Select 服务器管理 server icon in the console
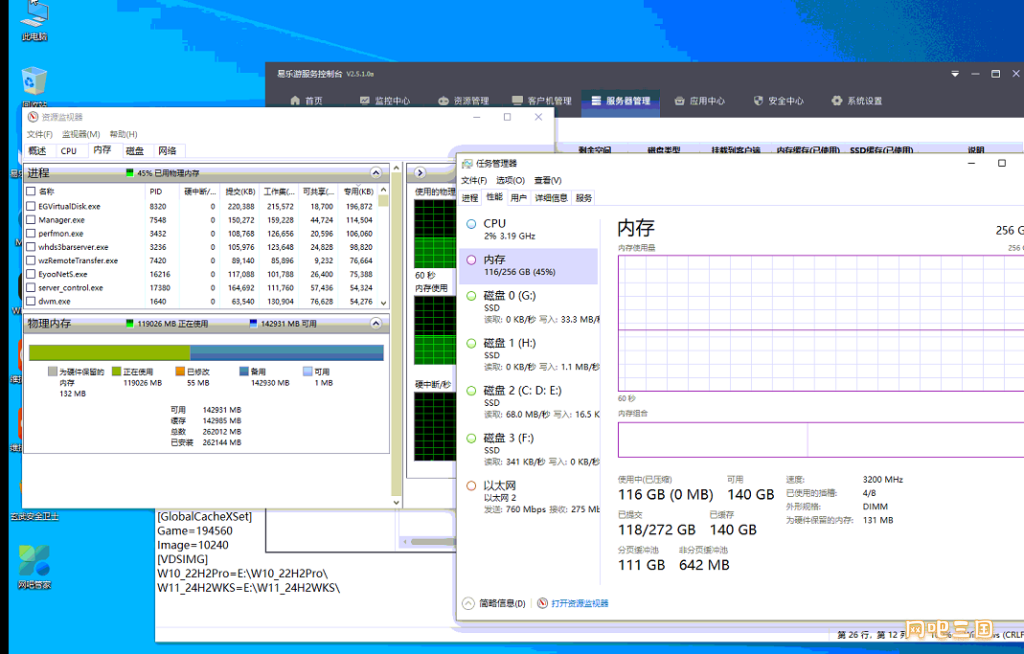The height and width of the screenshot is (654, 1024). click(596, 101)
